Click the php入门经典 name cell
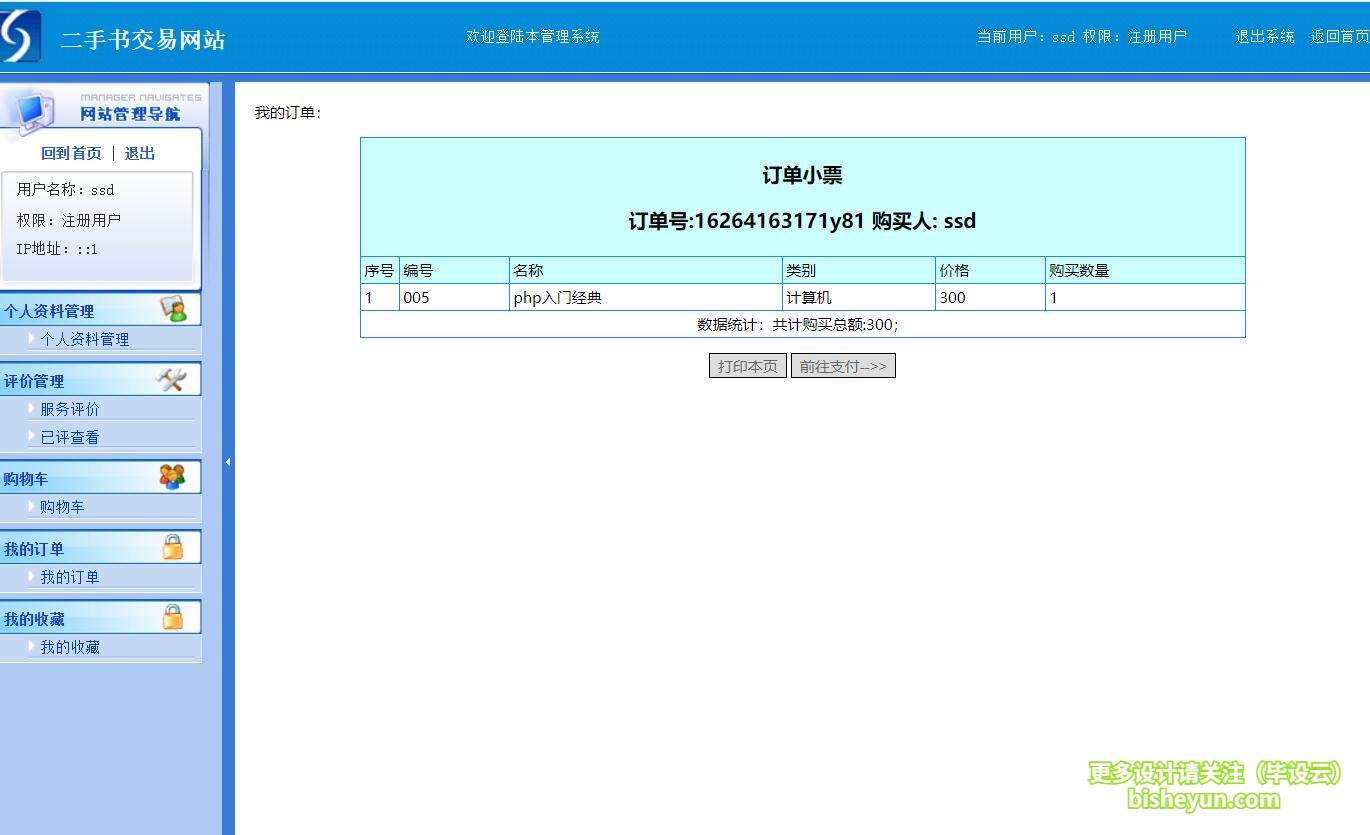 (646, 297)
